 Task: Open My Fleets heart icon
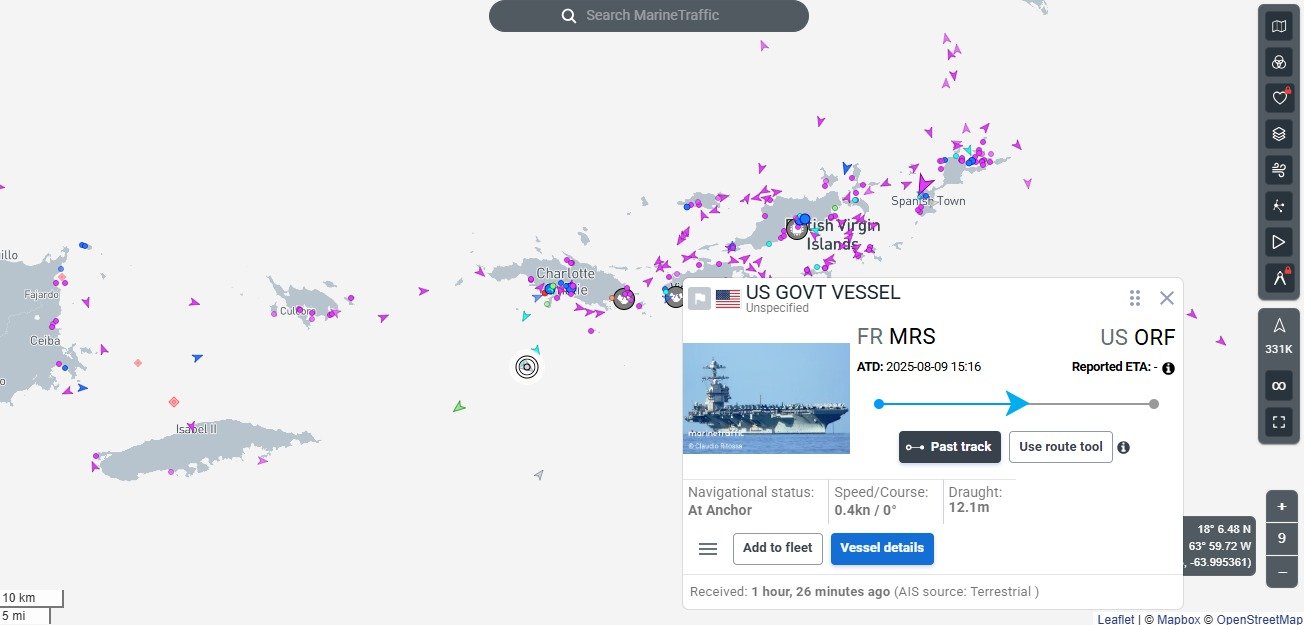pyautogui.click(x=1278, y=98)
